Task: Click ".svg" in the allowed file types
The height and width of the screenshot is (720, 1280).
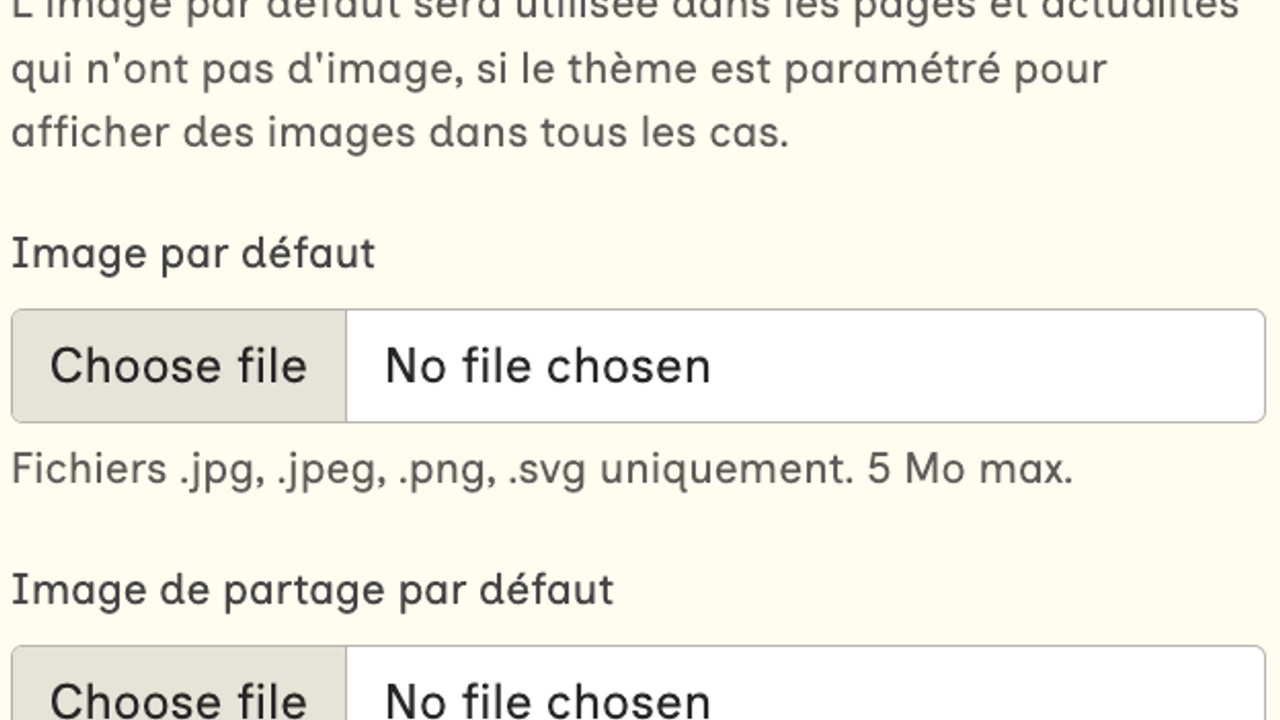Action: [x=547, y=469]
